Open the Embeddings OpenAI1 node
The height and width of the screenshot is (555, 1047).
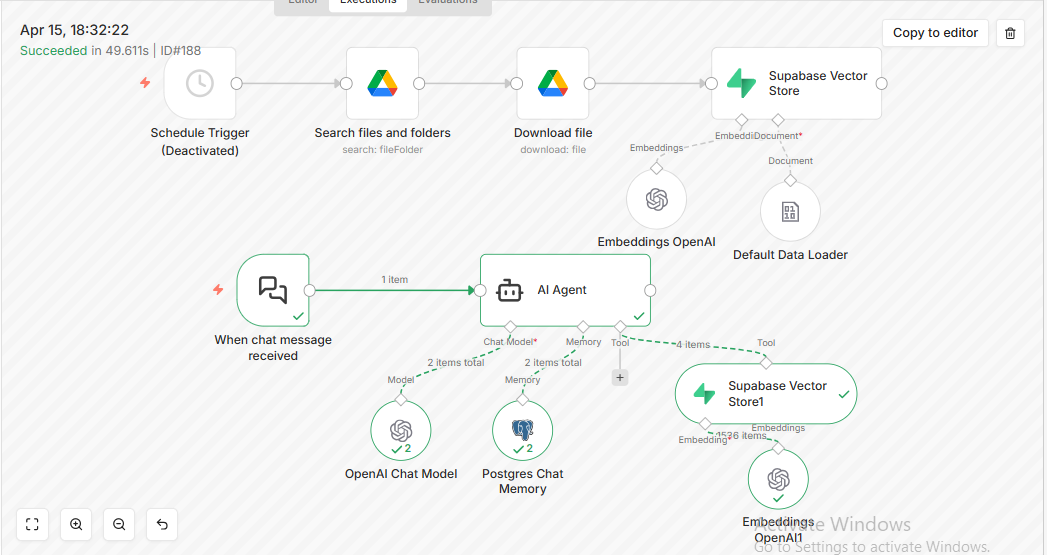pyautogui.click(x=779, y=479)
